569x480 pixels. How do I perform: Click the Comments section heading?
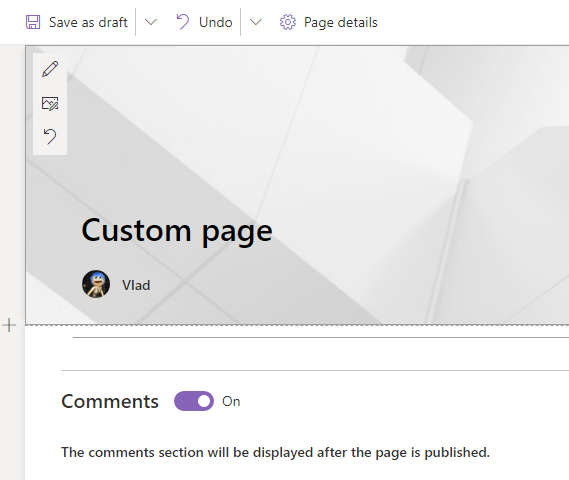coord(110,401)
